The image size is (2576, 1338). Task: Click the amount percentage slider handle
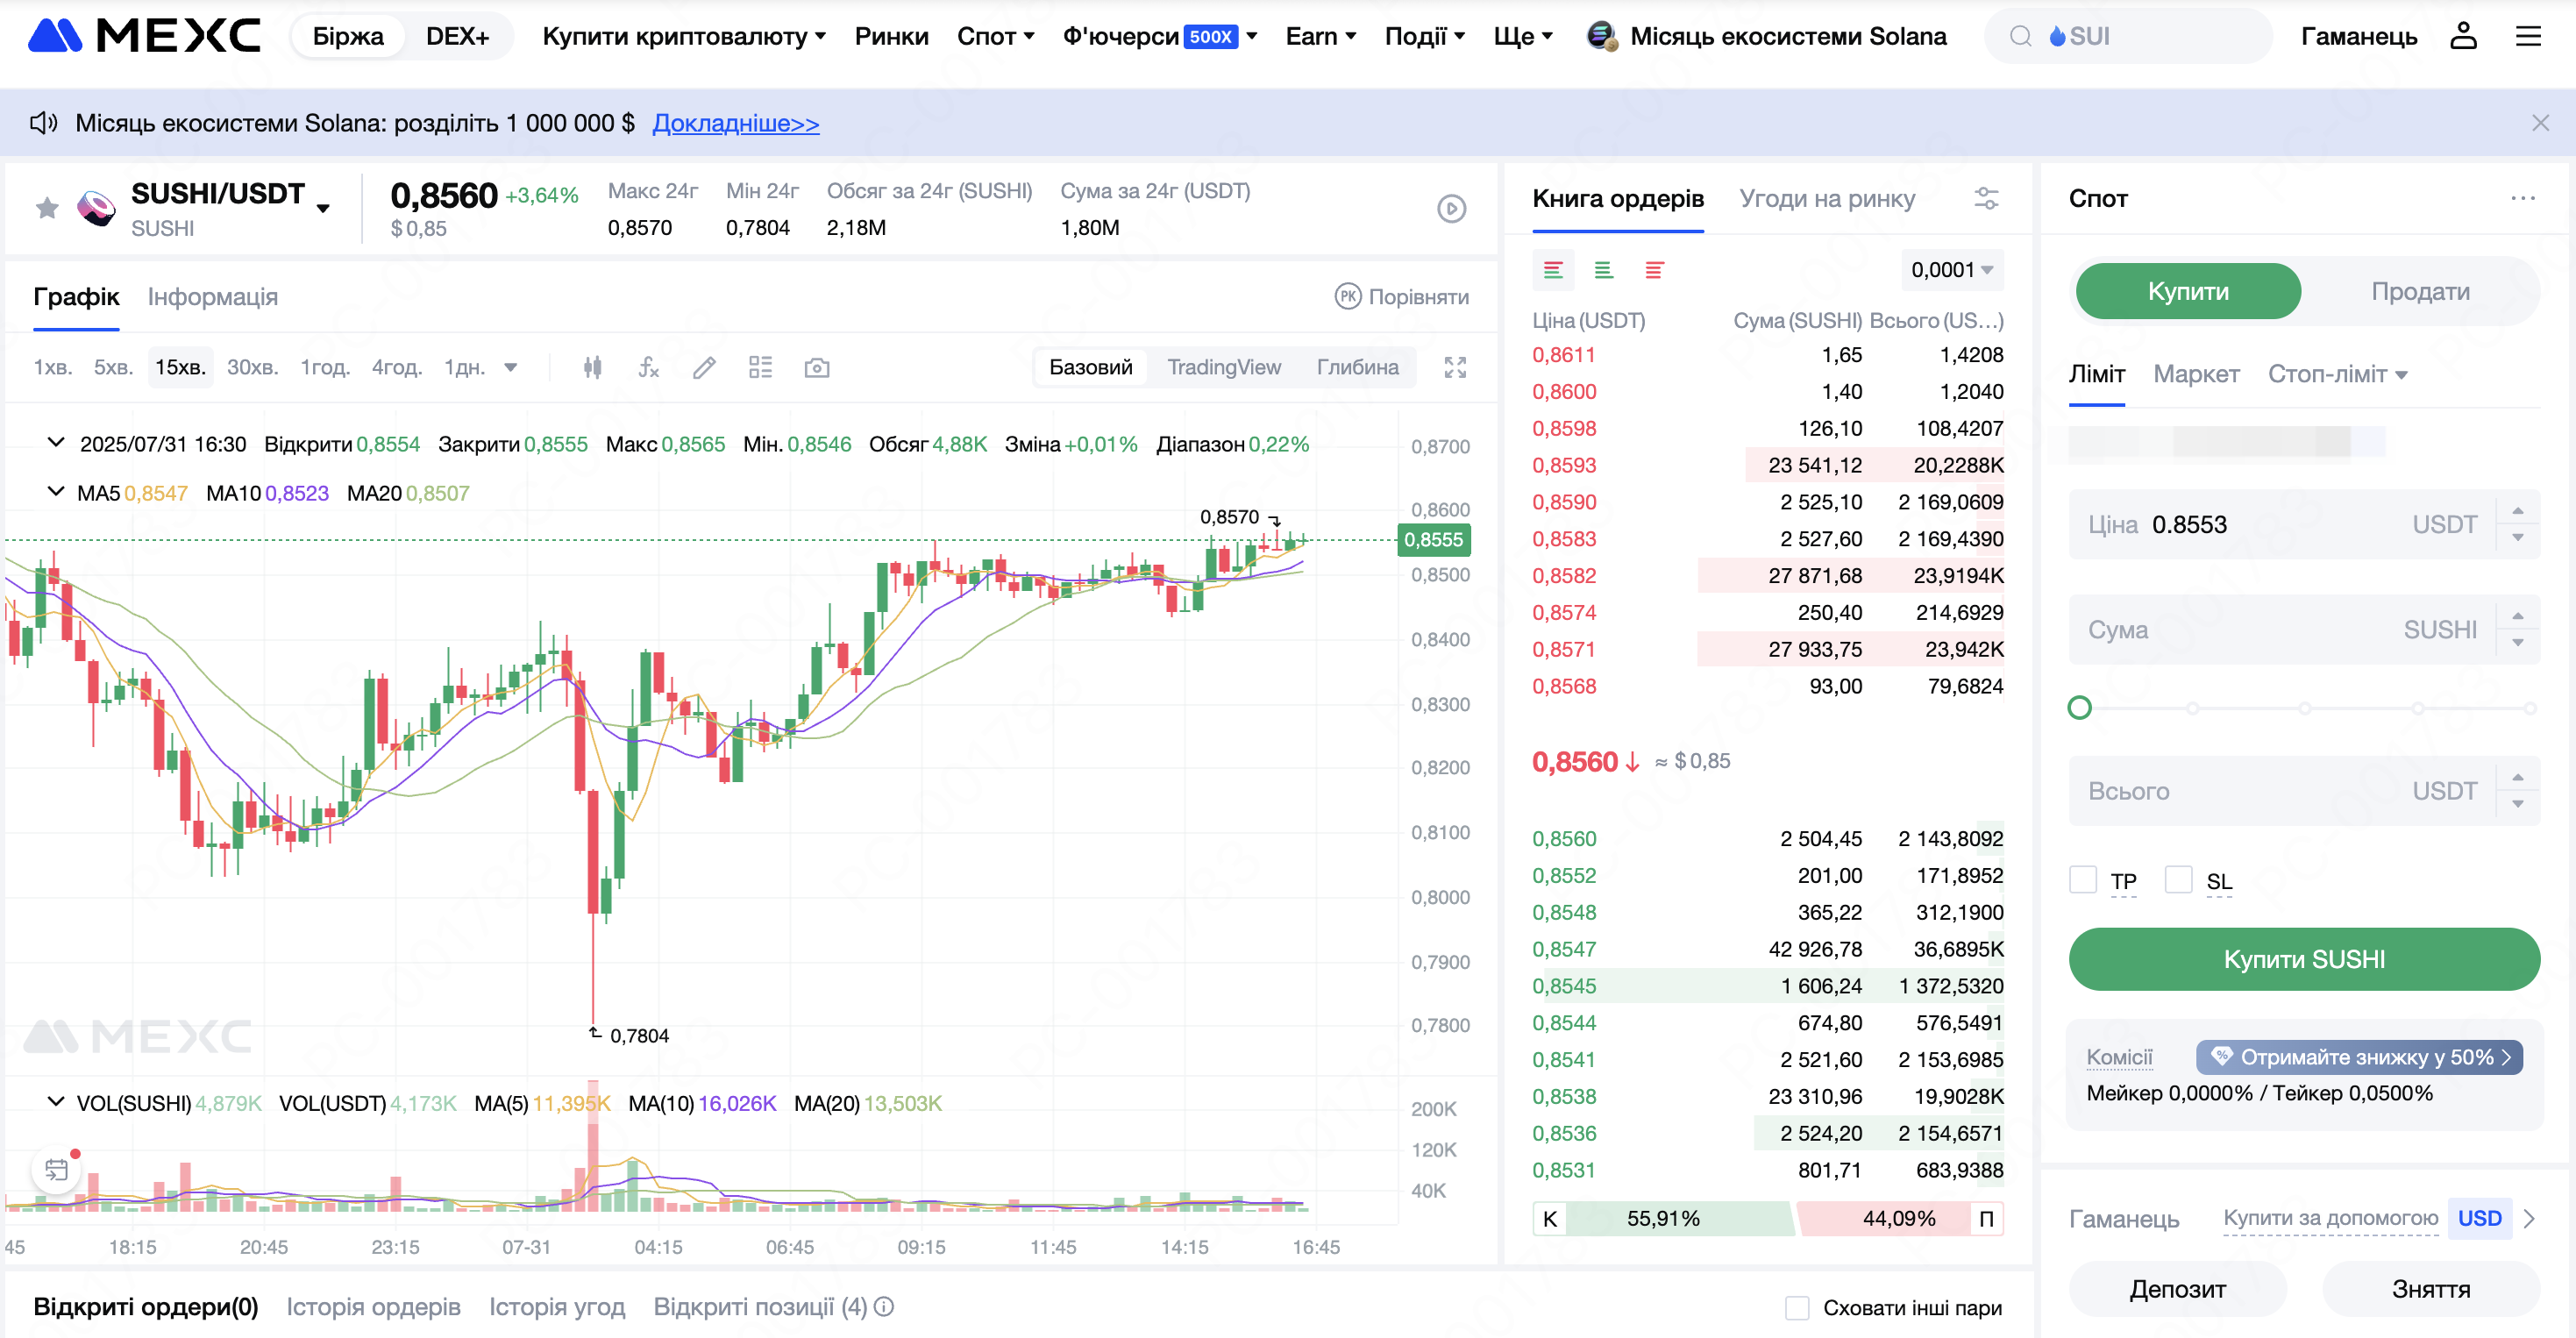(2079, 708)
